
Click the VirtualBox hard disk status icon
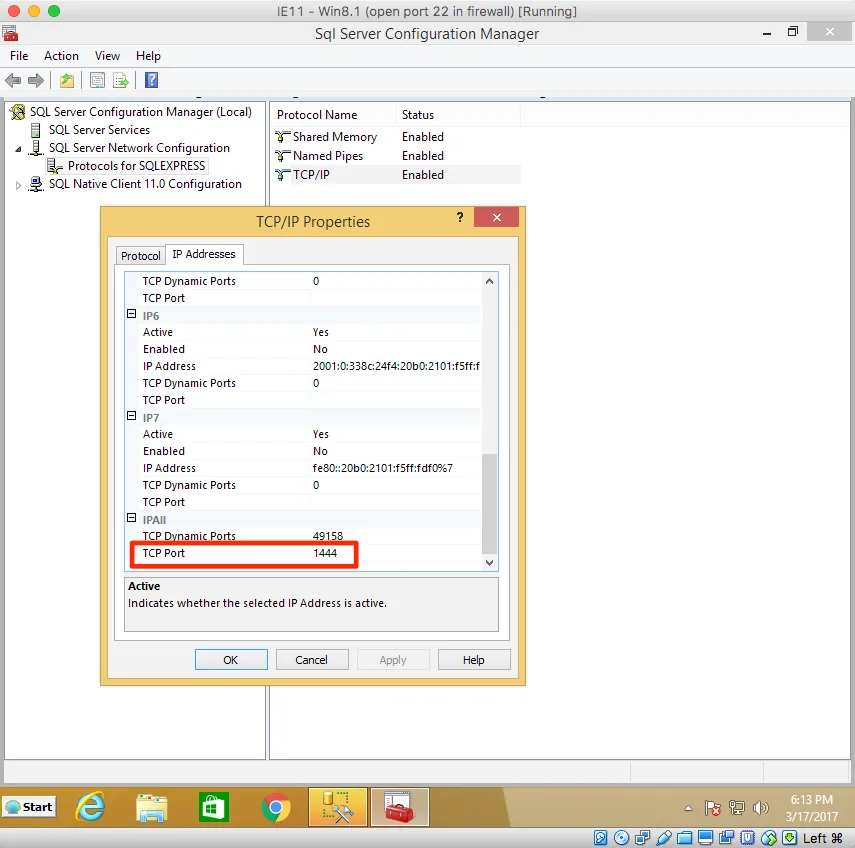pos(600,838)
